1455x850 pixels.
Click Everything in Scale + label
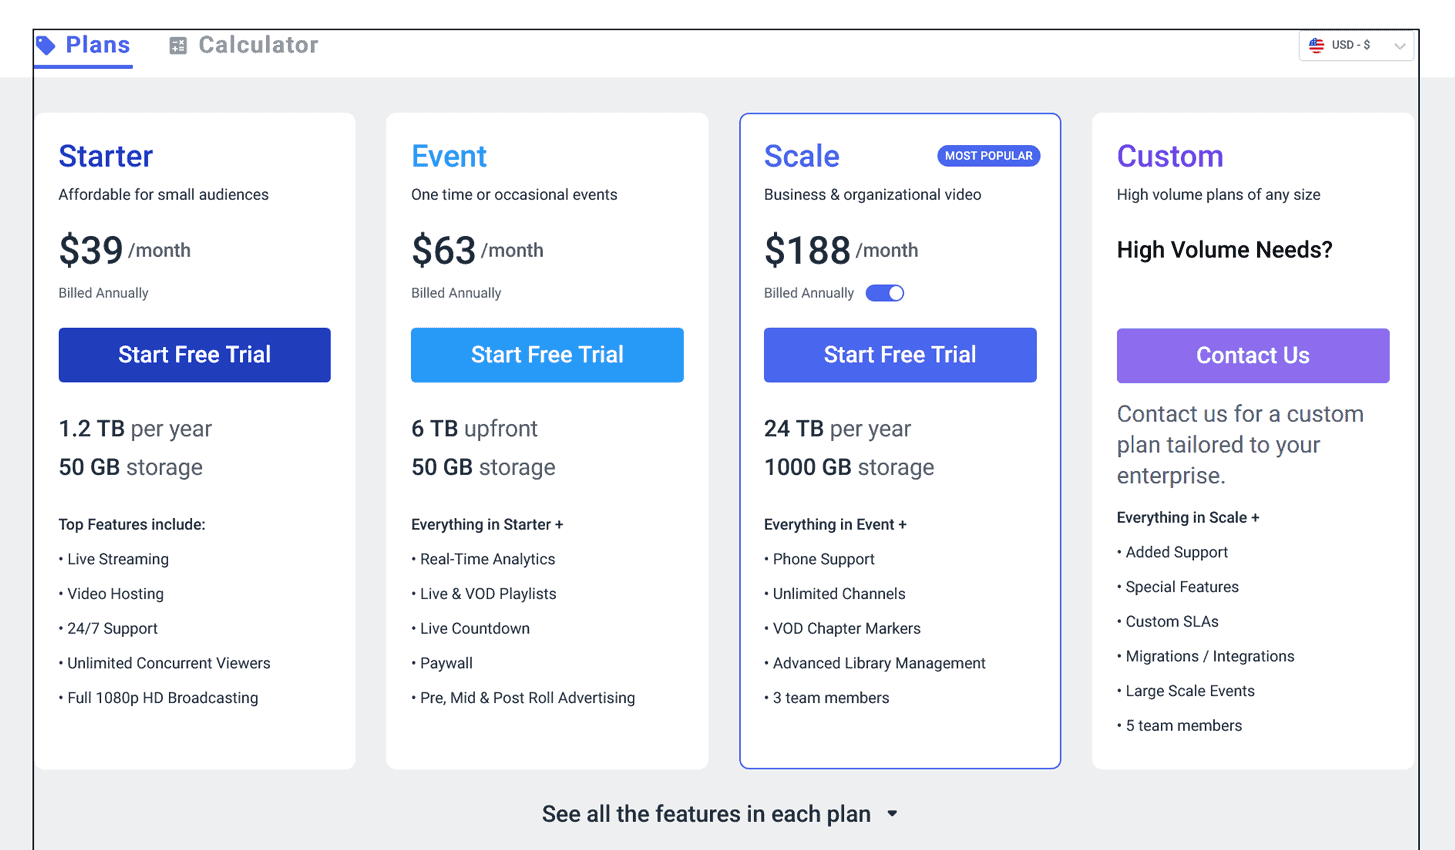[x=1188, y=518]
